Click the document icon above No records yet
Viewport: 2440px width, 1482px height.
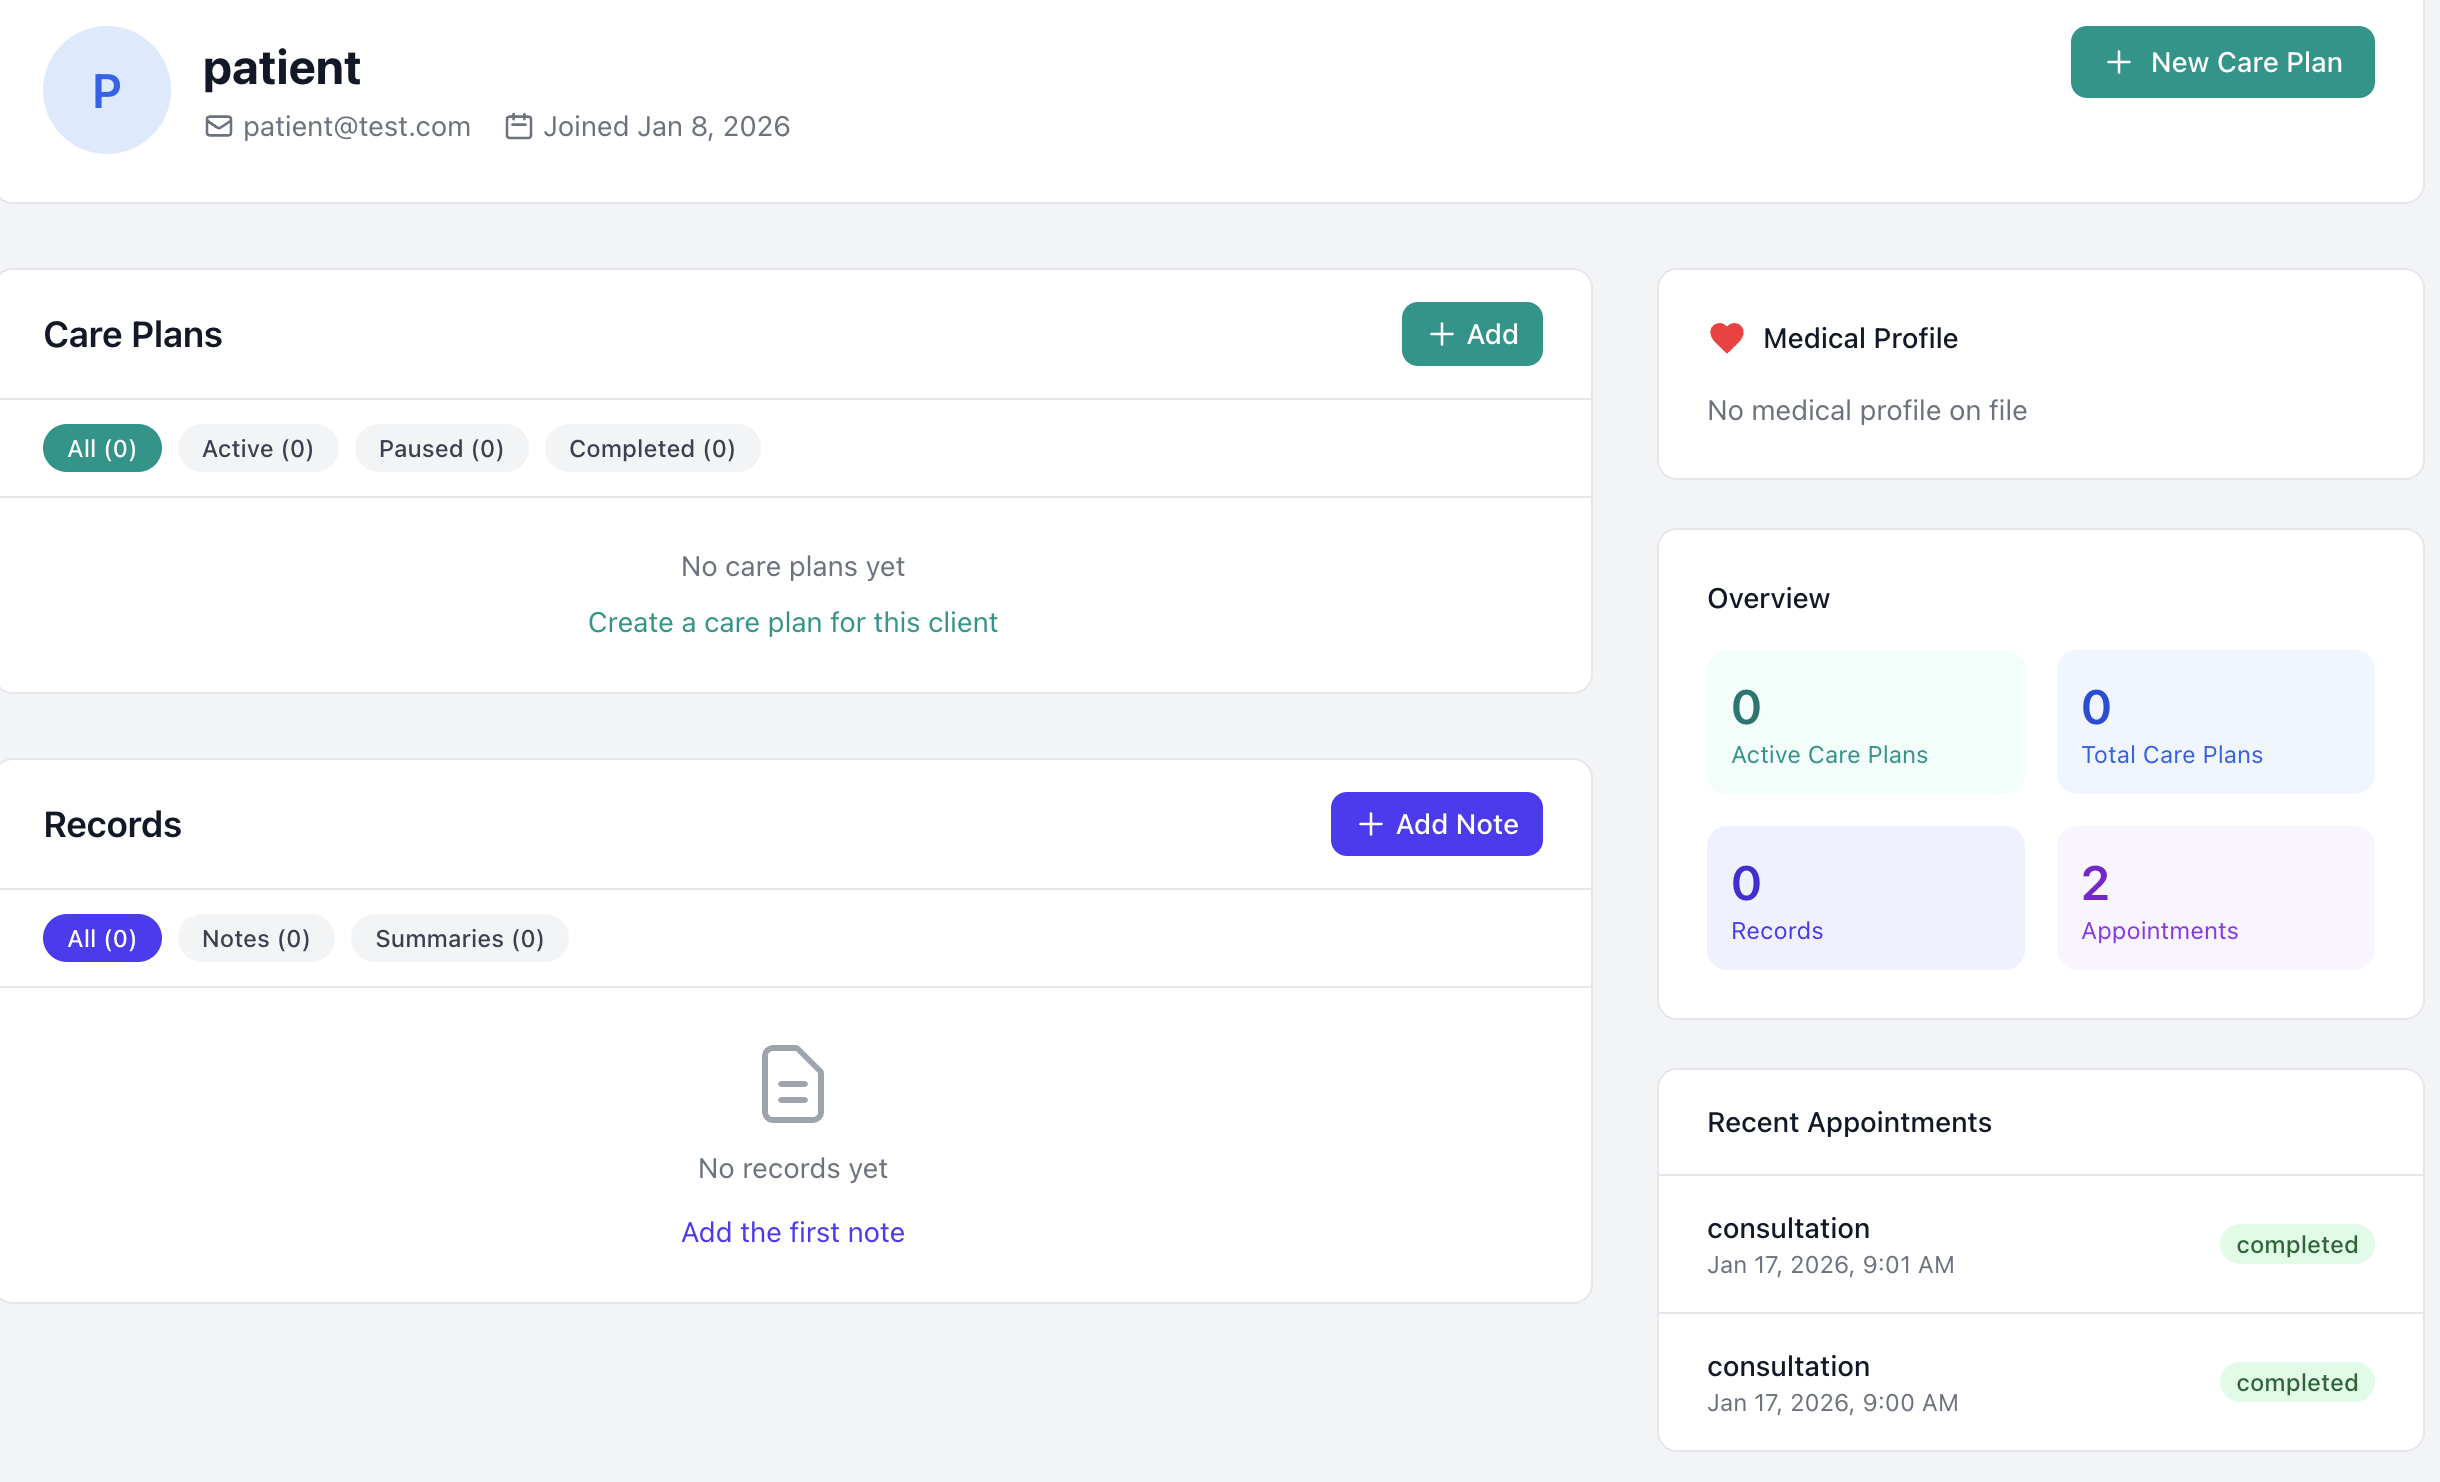[791, 1083]
